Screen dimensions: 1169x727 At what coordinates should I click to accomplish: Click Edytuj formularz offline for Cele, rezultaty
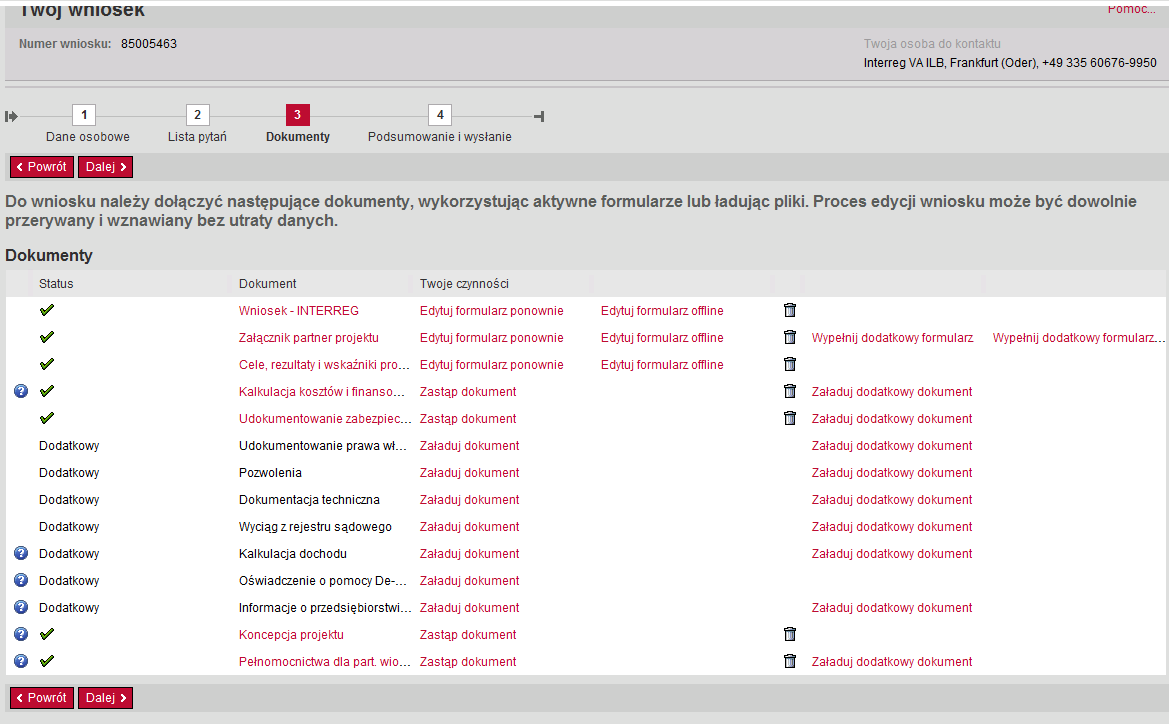pos(662,365)
